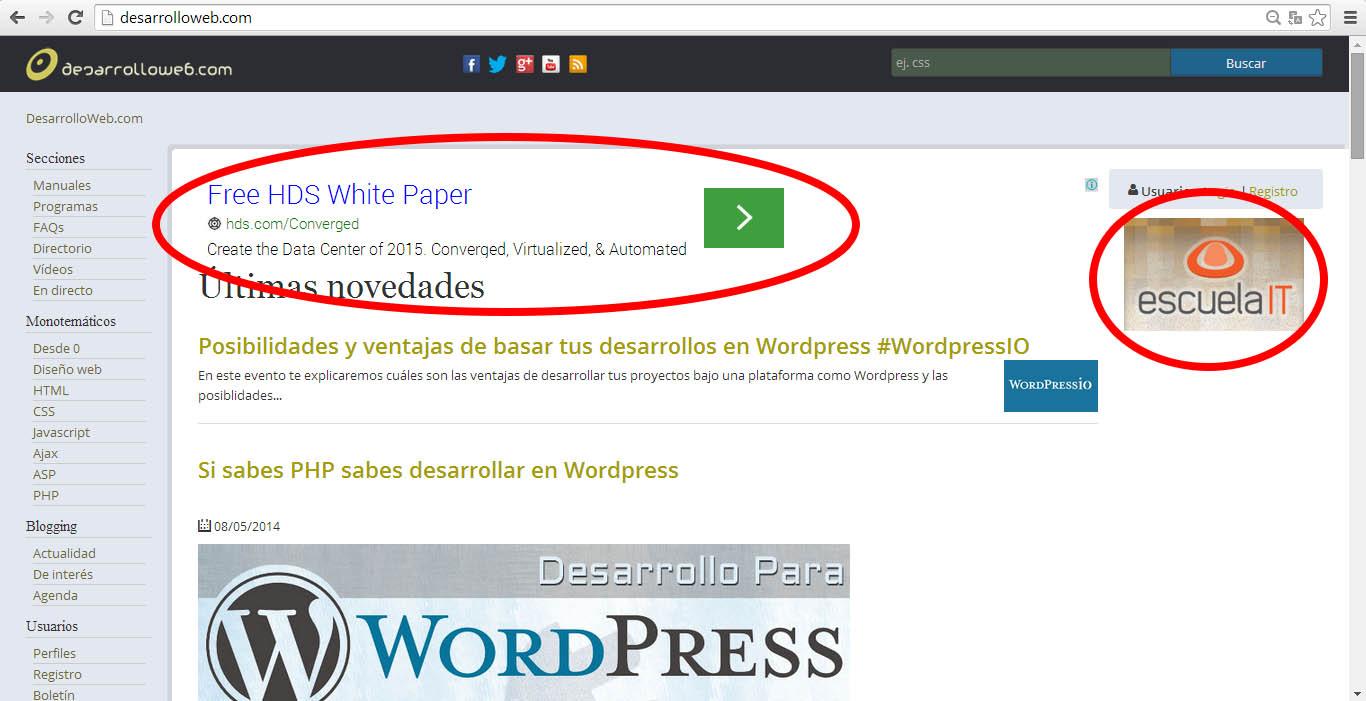This screenshot has height=701, width=1366.
Task: Click 'Desarrollo Para WordPress' banner image
Action: 524,622
